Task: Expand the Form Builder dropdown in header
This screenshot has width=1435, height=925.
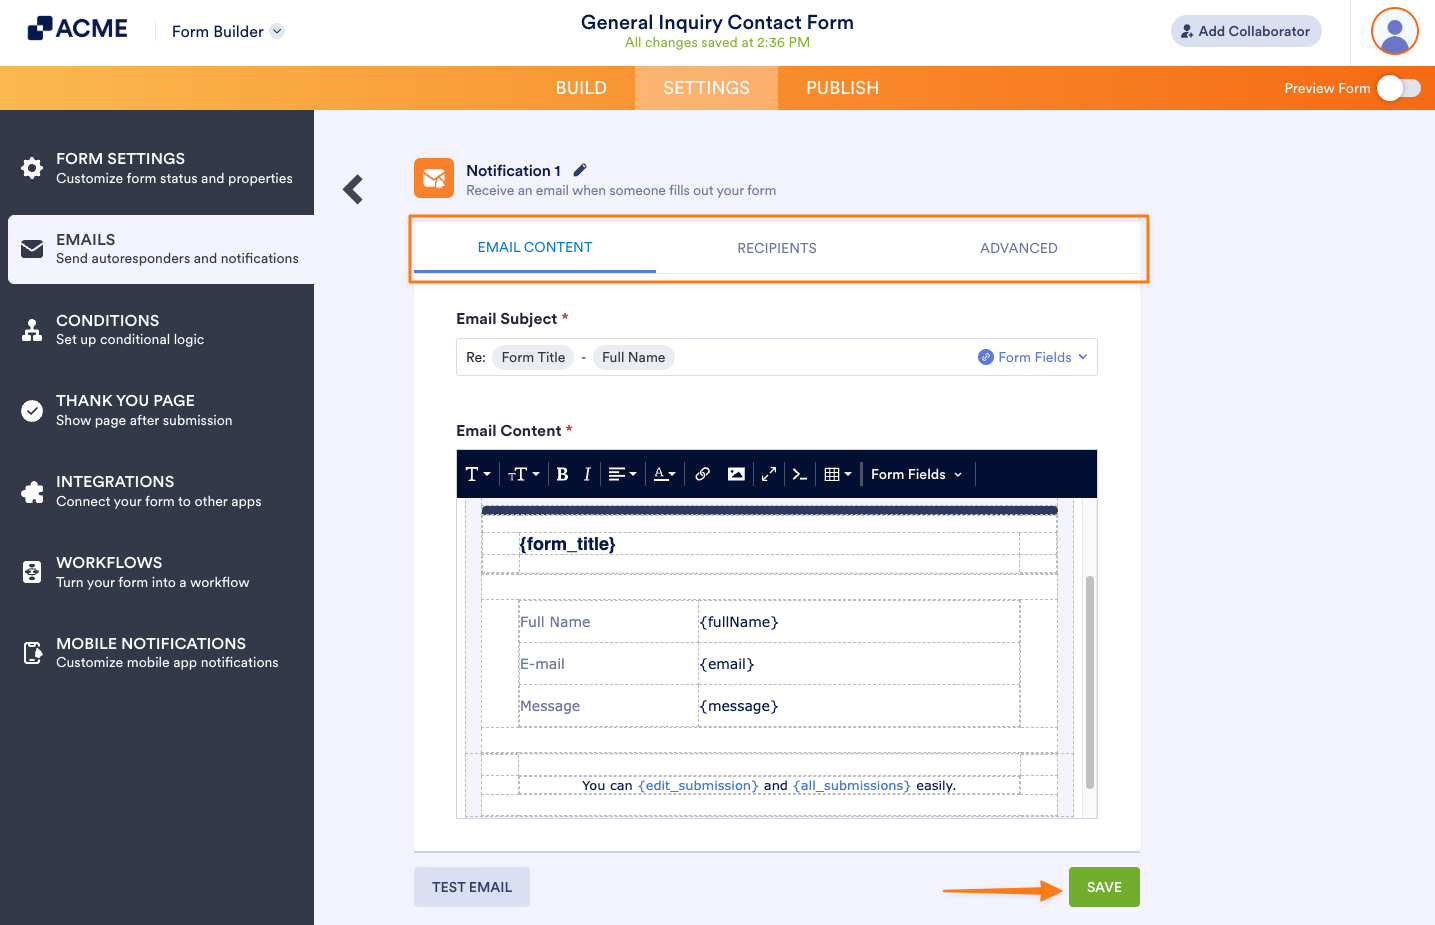Action: [275, 31]
